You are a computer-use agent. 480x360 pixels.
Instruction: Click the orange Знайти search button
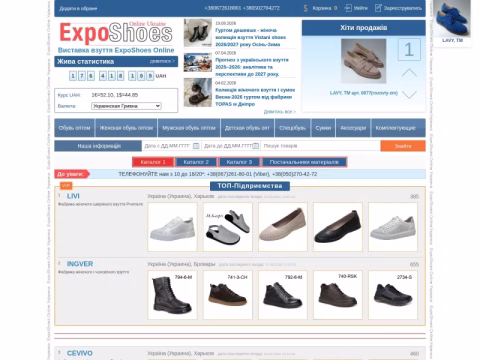tap(403, 146)
